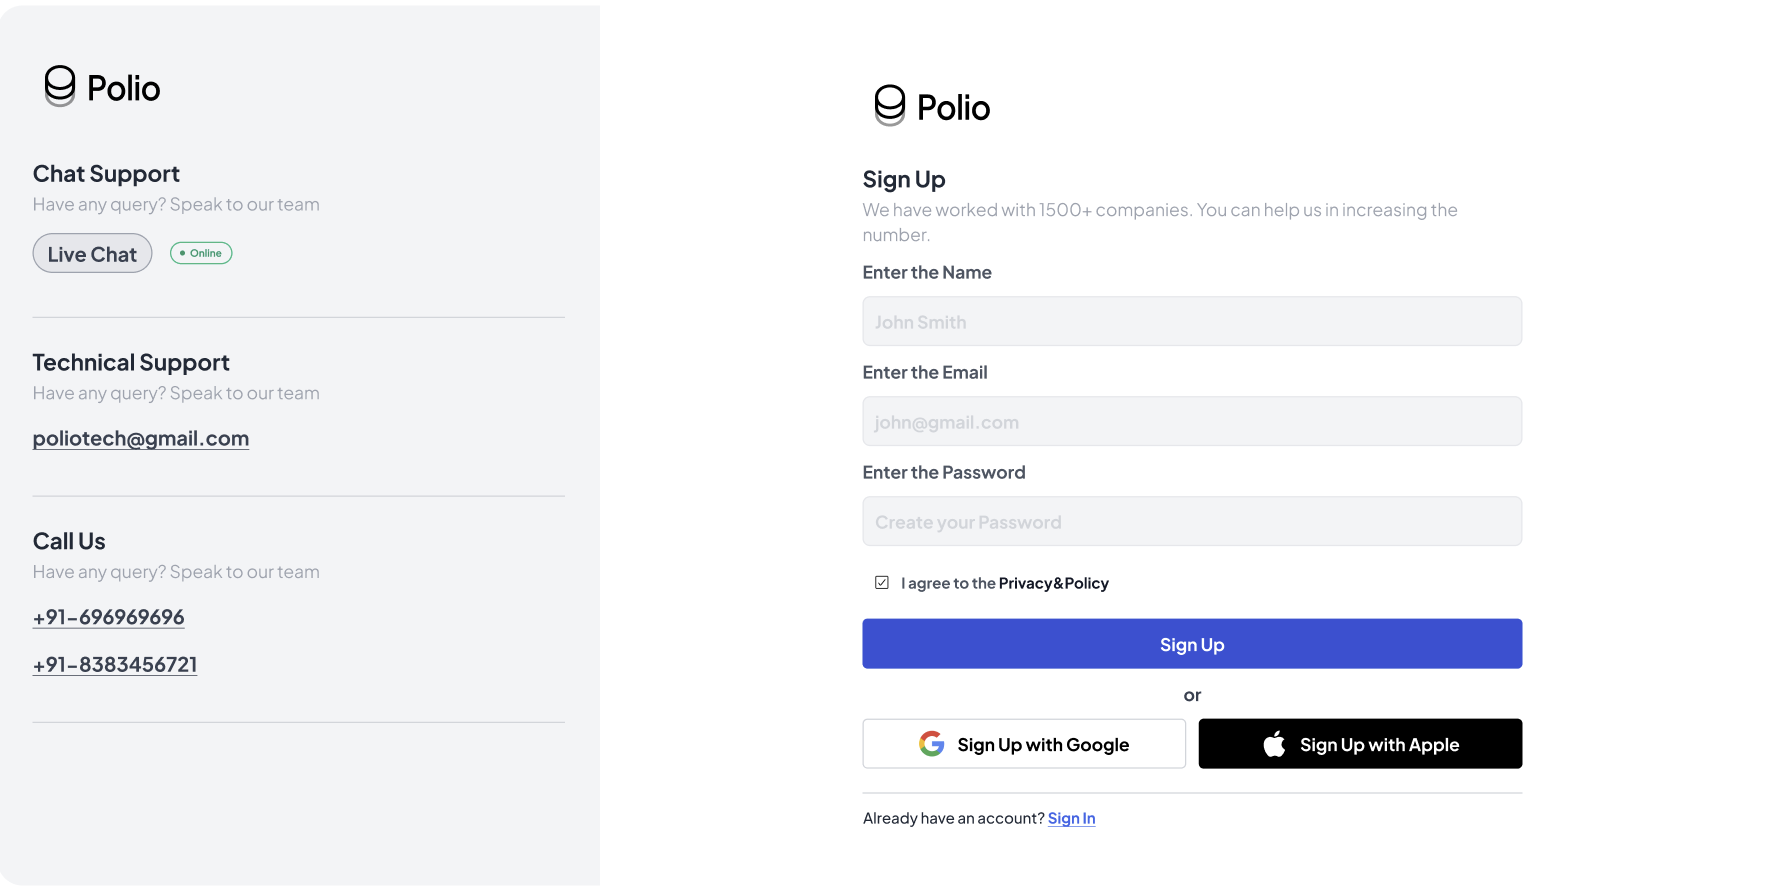
Task: Open Live Chat support
Action: tap(92, 254)
